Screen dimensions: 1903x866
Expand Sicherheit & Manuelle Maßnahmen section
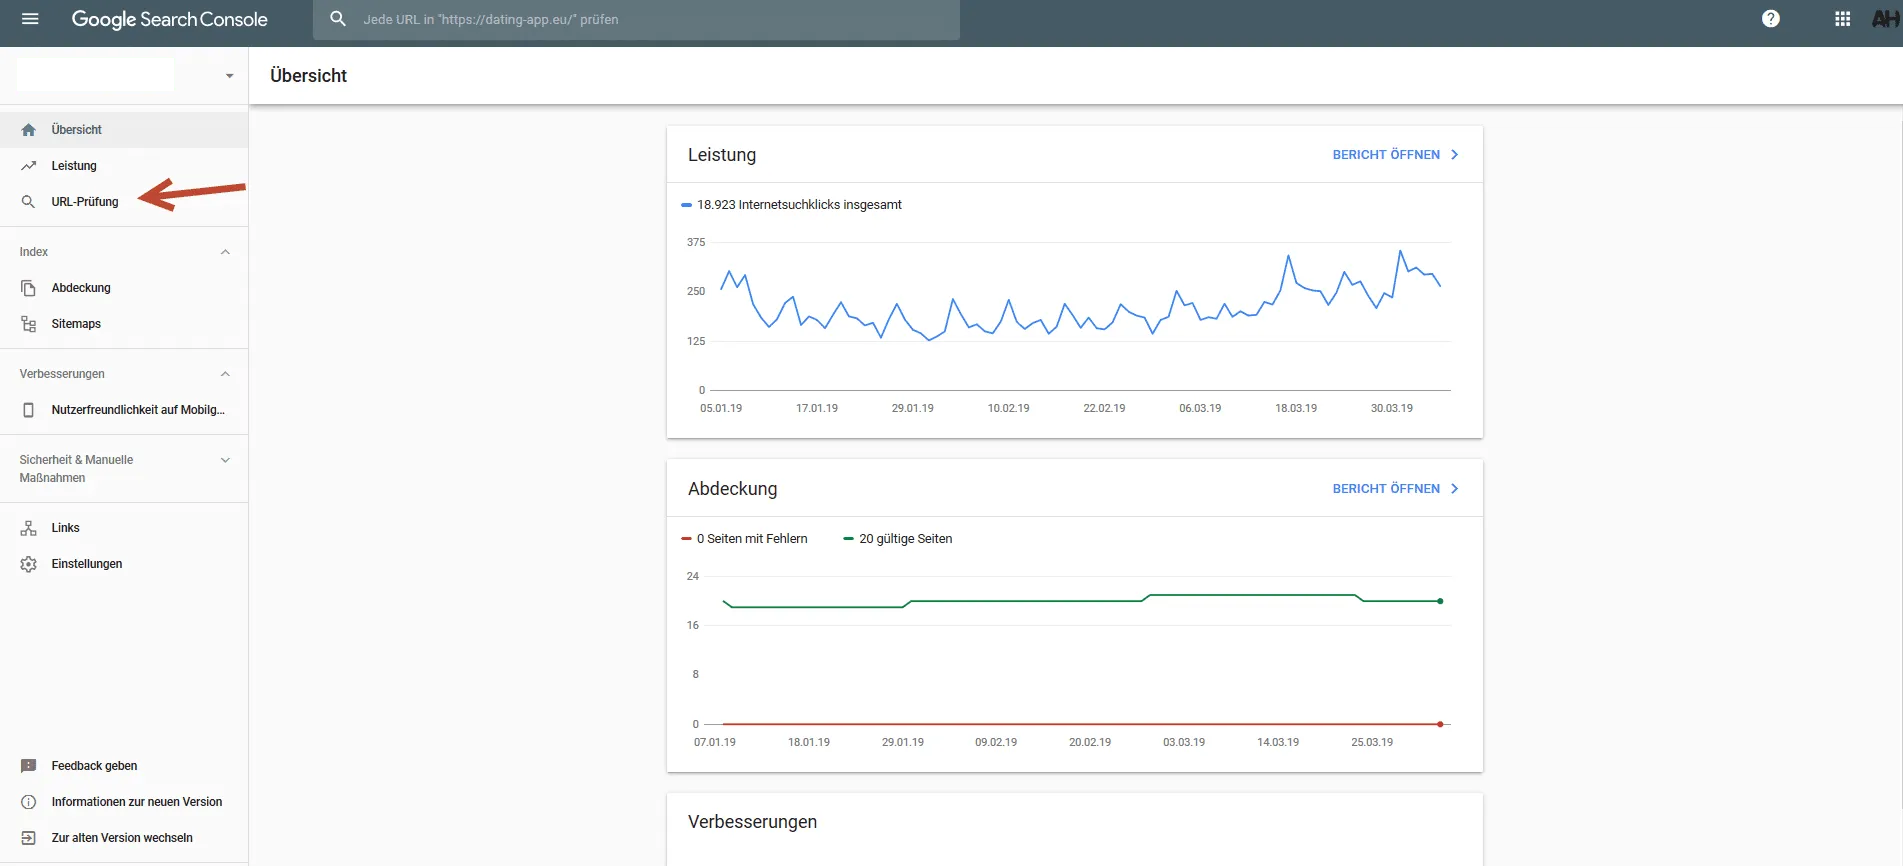coord(225,460)
